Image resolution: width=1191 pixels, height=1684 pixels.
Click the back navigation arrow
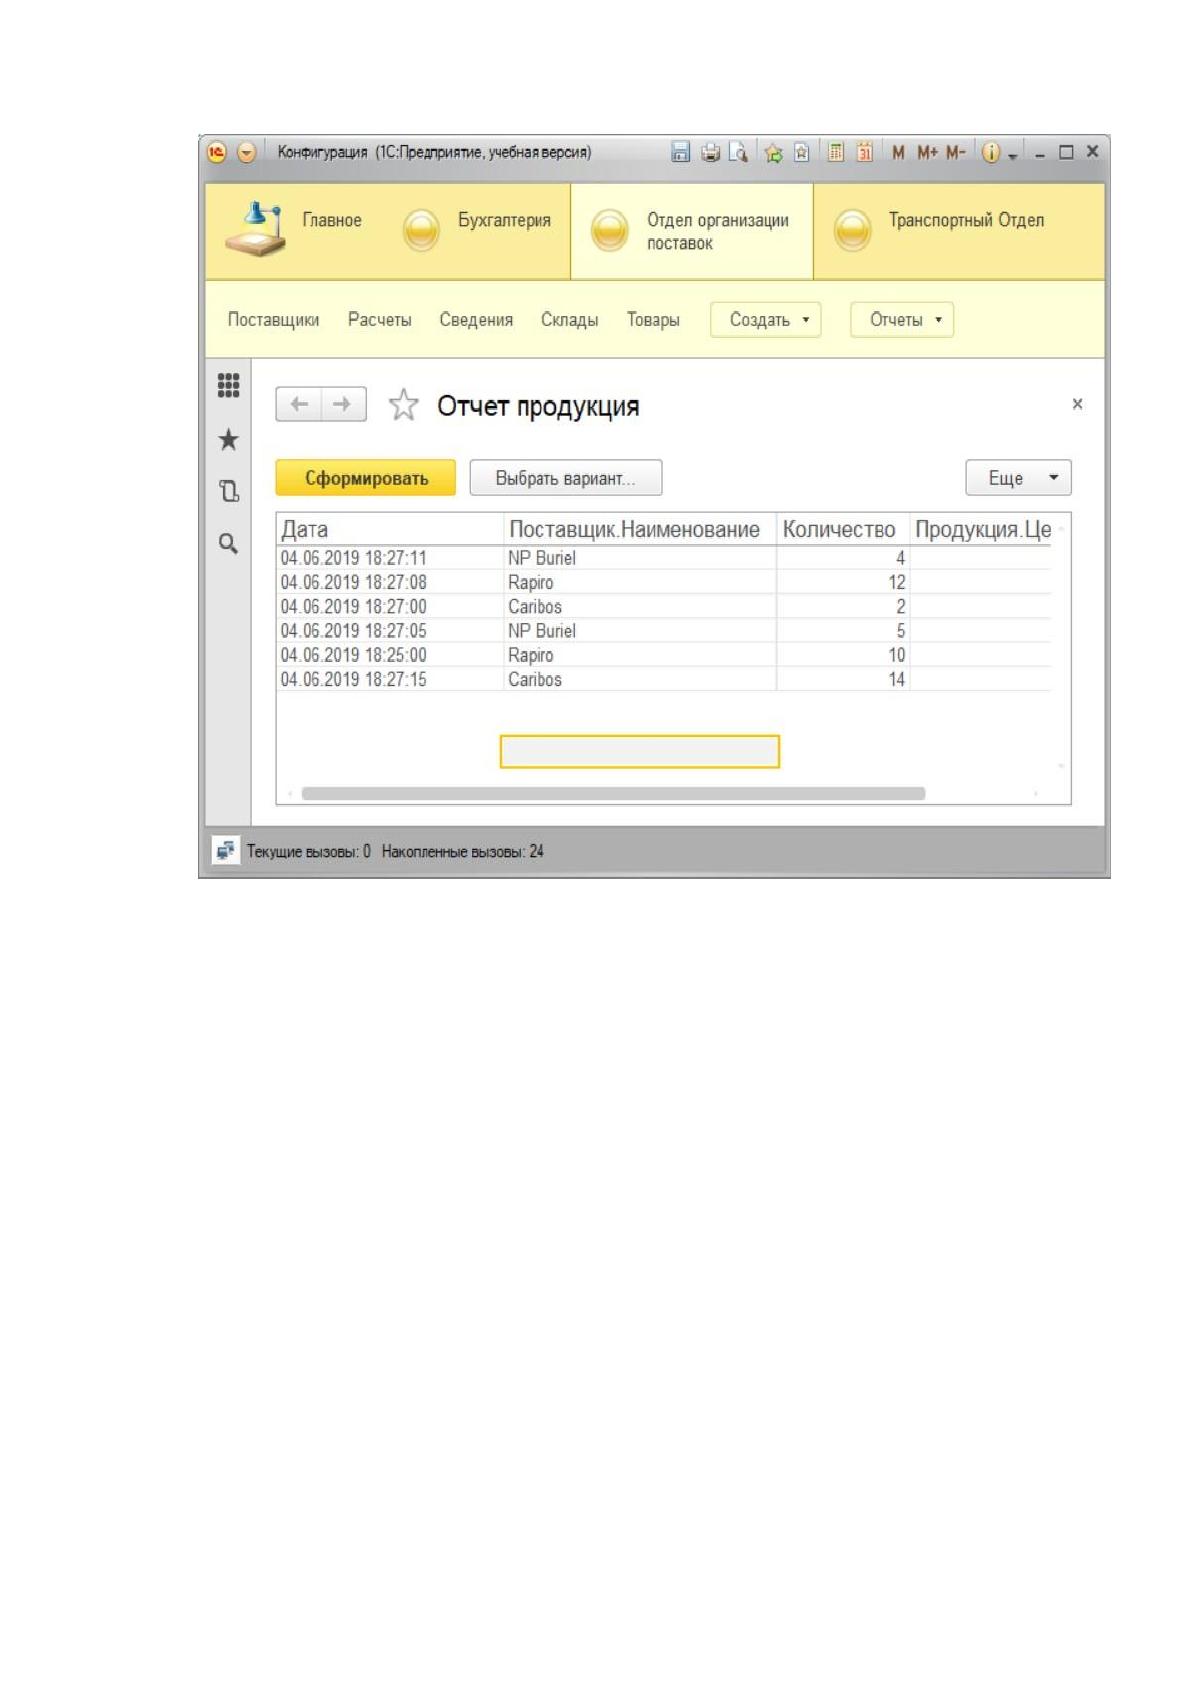pos(298,404)
